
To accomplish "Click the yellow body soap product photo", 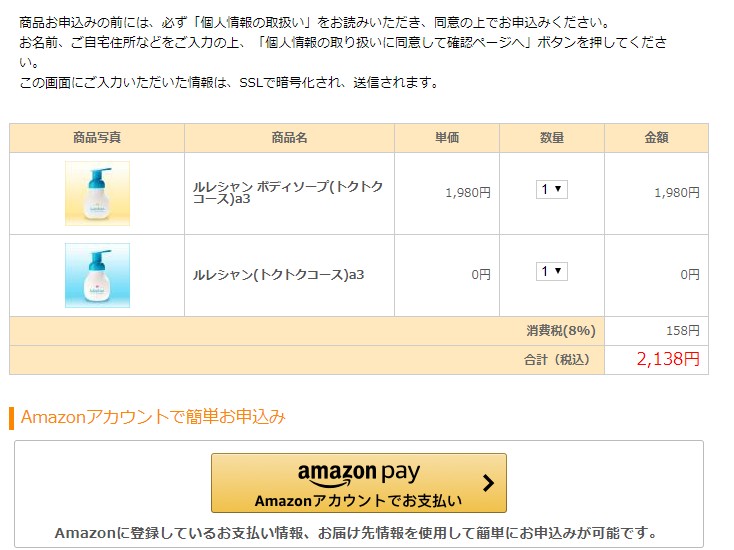I will 97,193.
